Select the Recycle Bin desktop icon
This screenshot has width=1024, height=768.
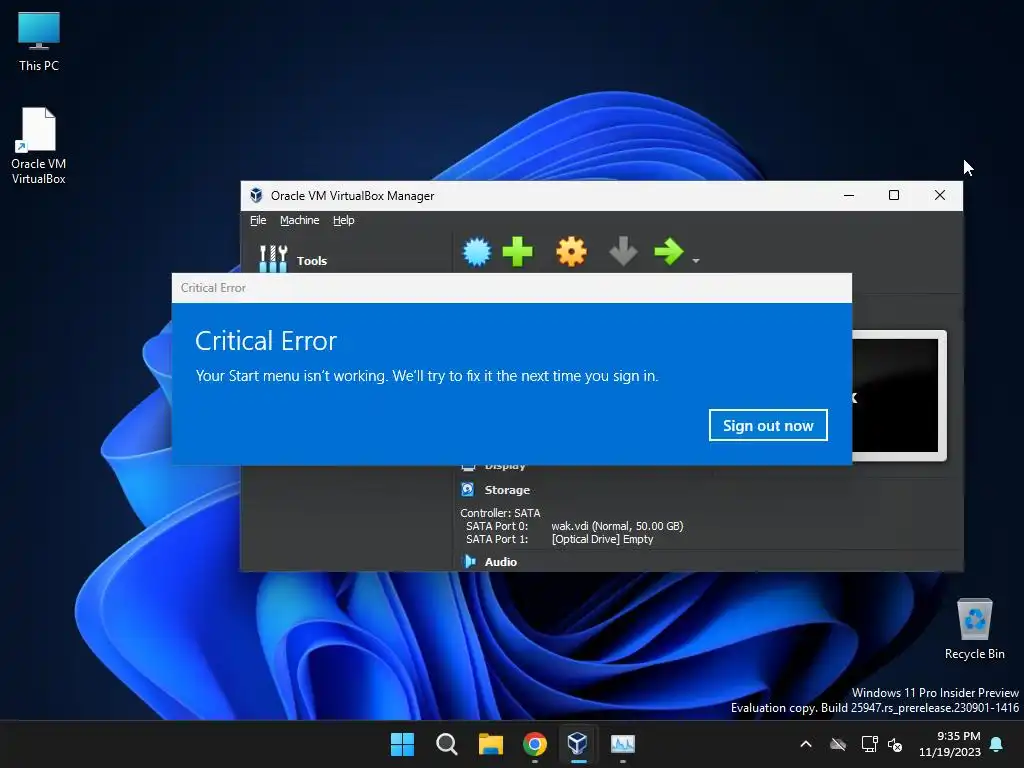tap(974, 629)
